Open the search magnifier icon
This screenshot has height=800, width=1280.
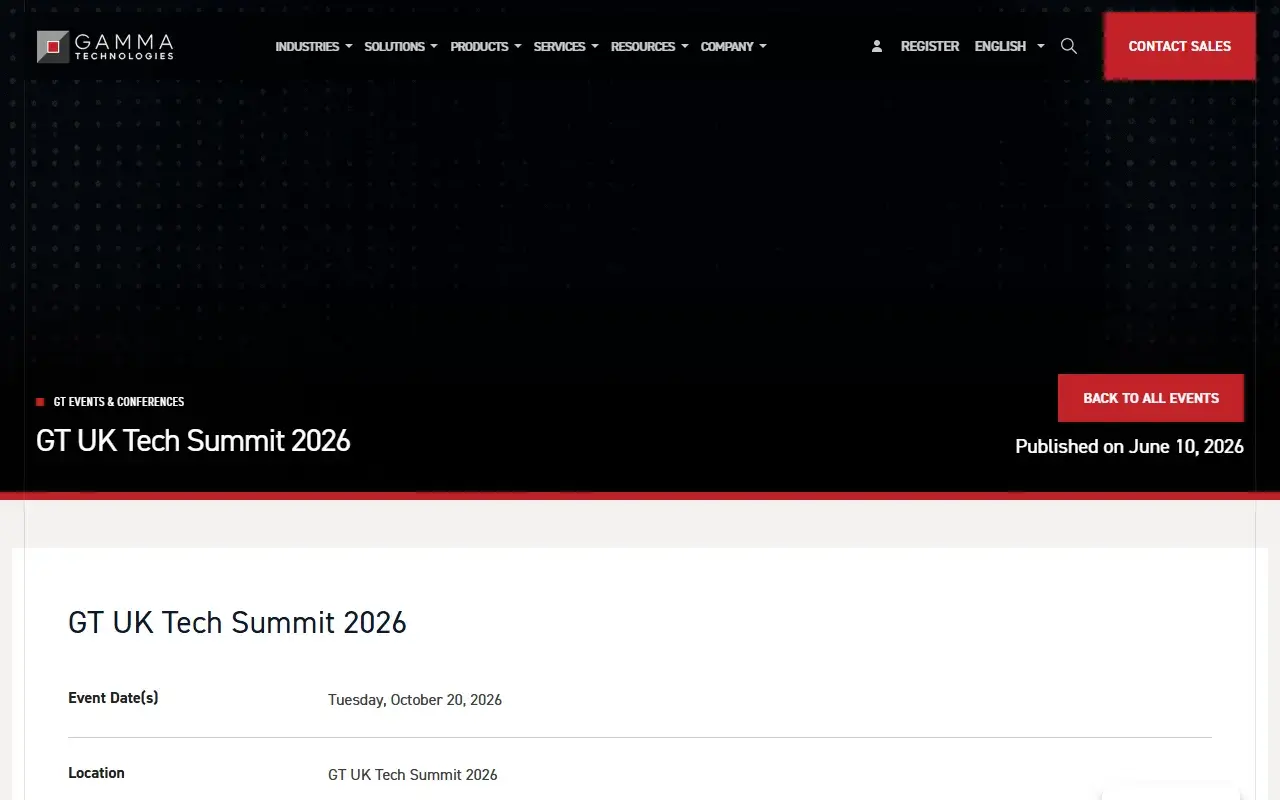click(1069, 46)
